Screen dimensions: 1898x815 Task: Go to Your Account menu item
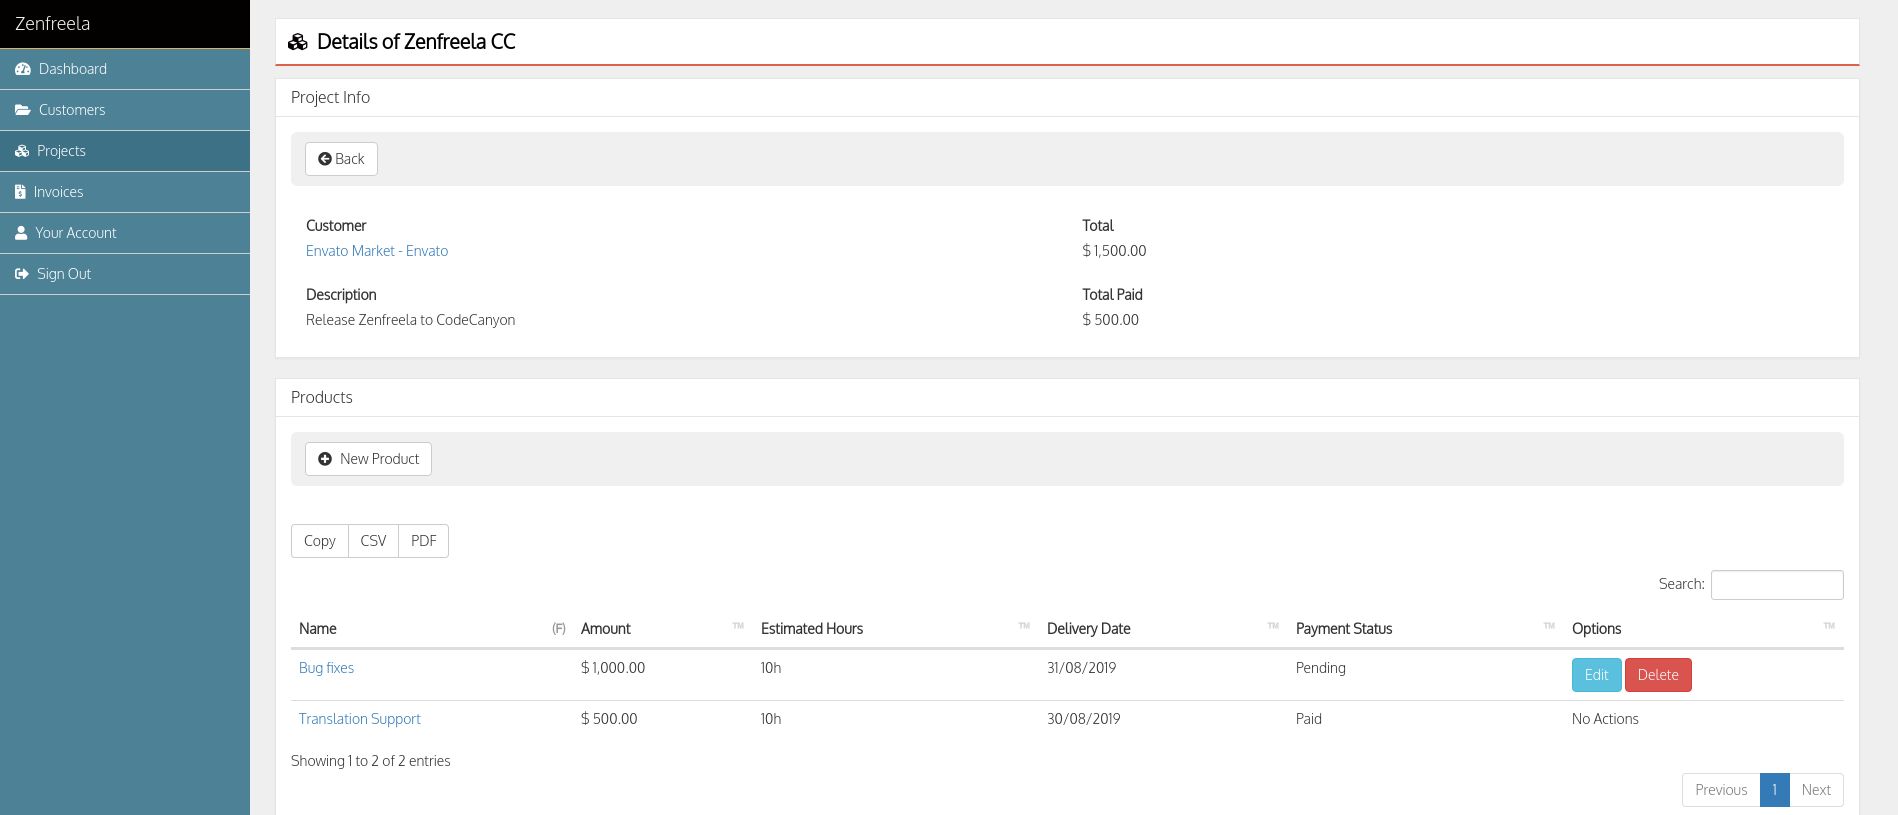pyautogui.click(x=76, y=233)
